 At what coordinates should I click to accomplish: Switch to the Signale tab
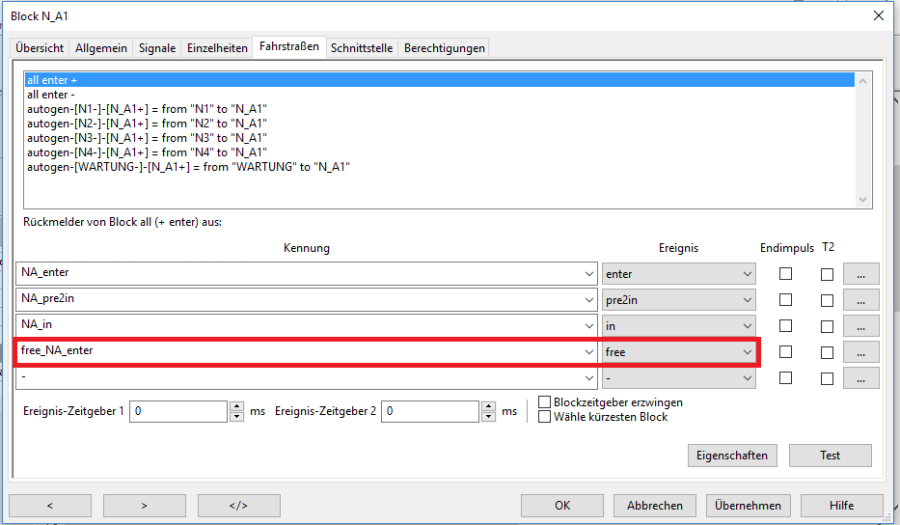click(157, 48)
